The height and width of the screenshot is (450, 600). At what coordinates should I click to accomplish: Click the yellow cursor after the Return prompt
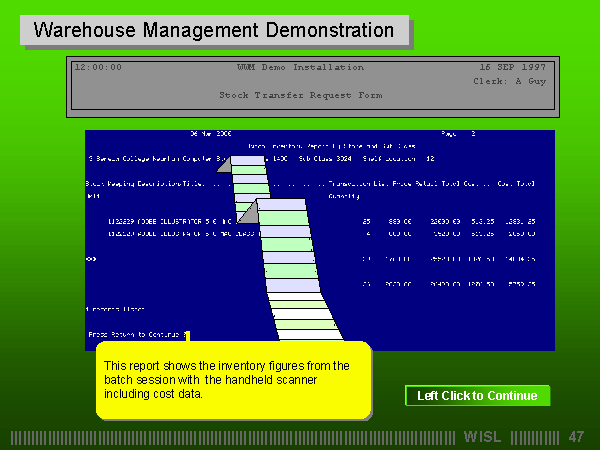pyautogui.click(x=187, y=334)
